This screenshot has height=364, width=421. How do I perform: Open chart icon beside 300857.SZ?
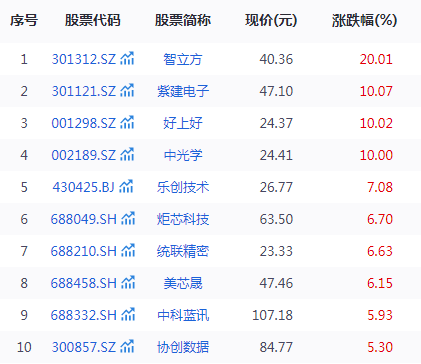coord(127,347)
